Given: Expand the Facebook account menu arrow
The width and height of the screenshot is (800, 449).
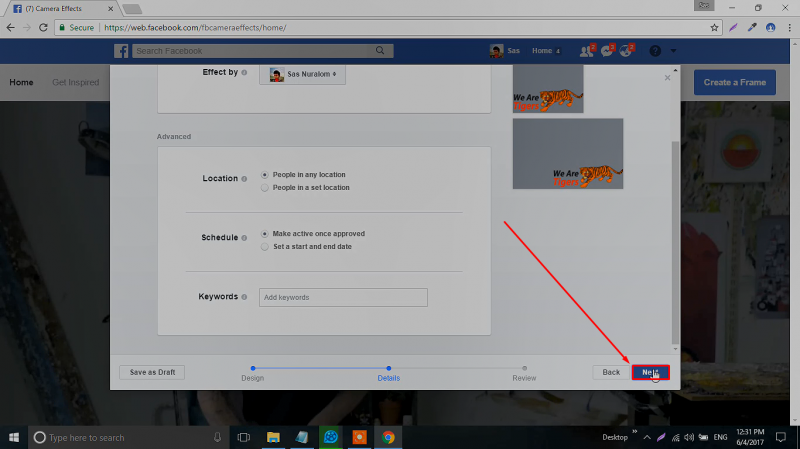Looking at the screenshot, I should (x=675, y=51).
